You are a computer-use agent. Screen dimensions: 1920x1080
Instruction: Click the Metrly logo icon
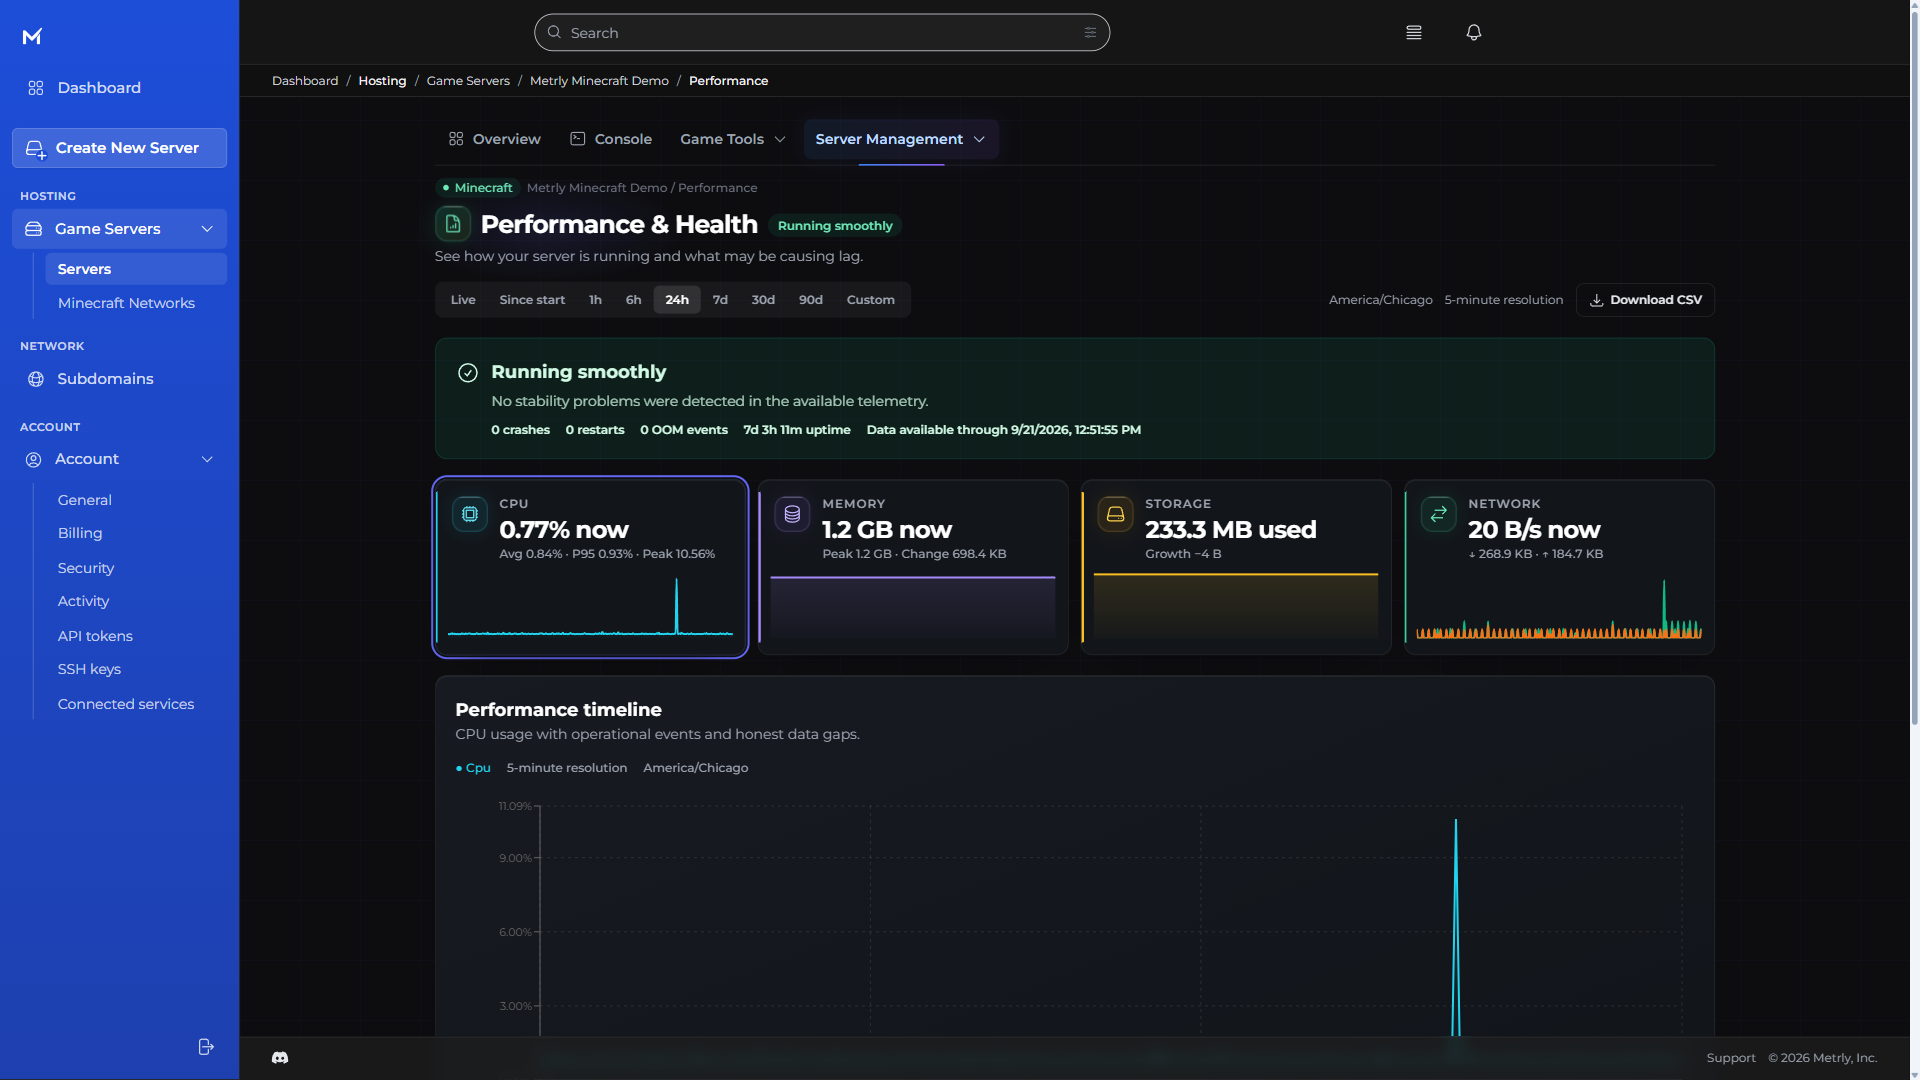[32, 37]
